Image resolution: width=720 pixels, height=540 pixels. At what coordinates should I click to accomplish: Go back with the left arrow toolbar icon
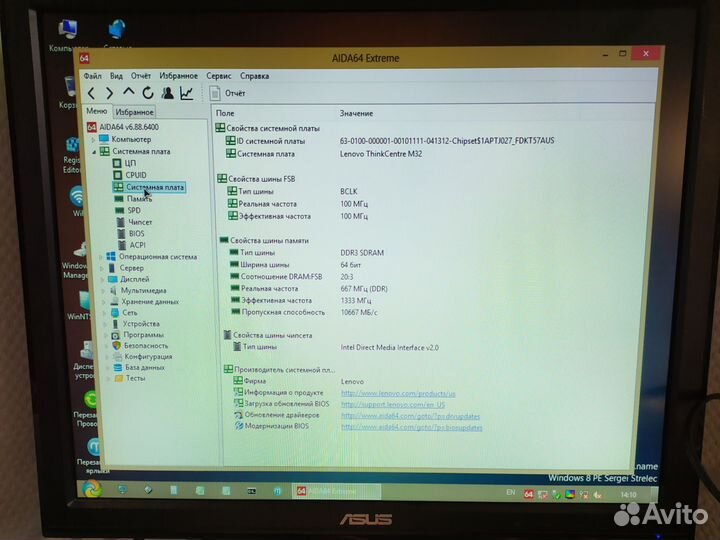click(91, 94)
